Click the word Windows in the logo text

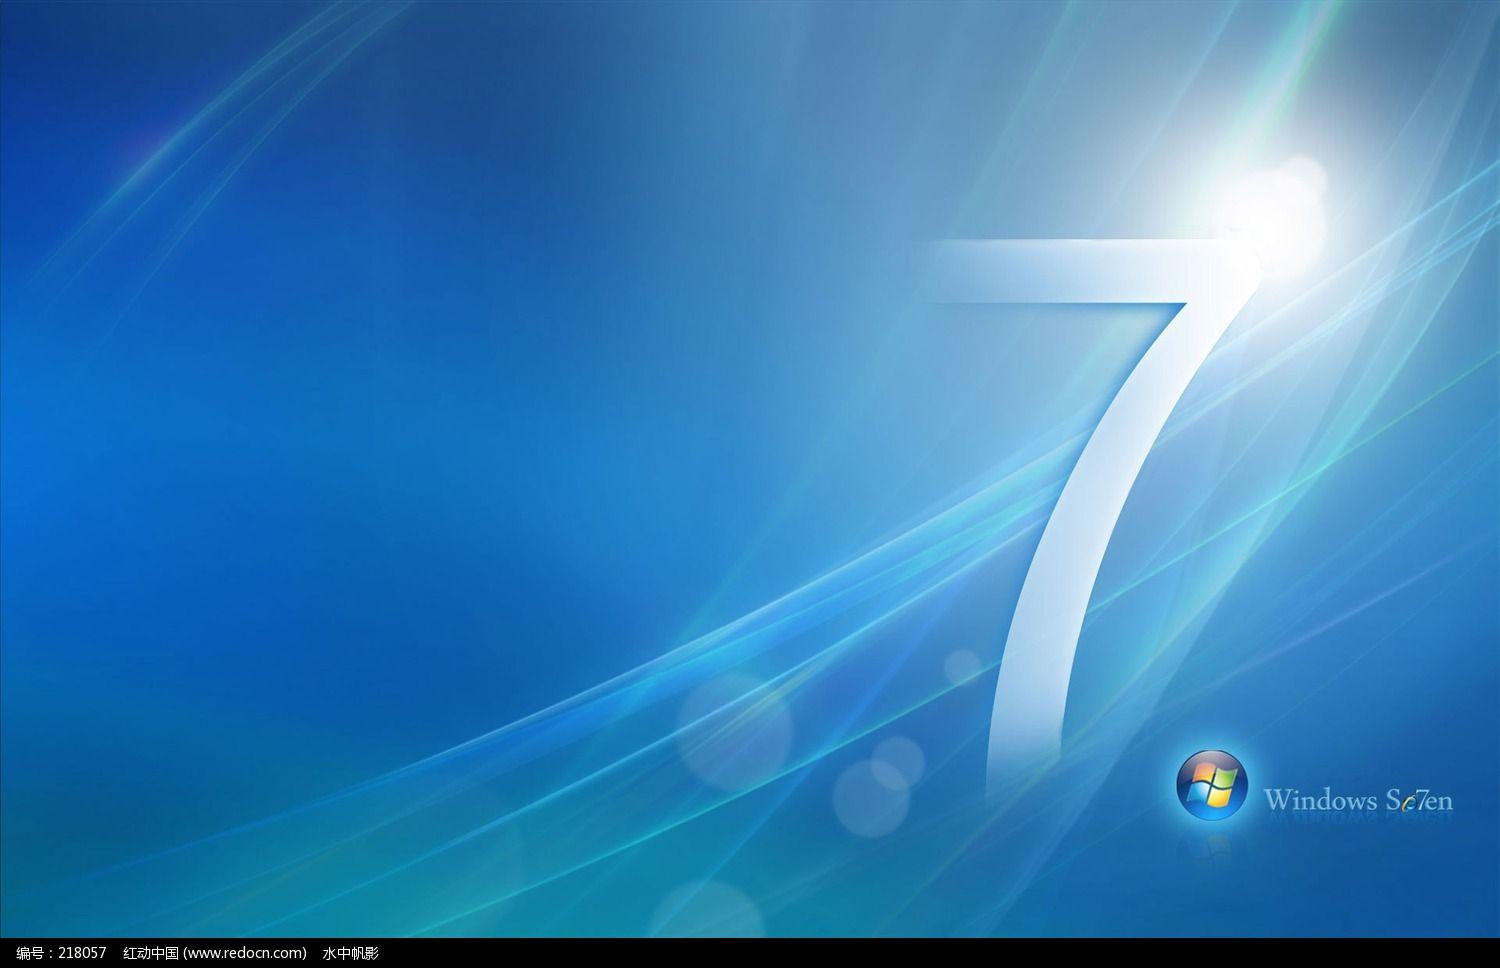[1314, 800]
